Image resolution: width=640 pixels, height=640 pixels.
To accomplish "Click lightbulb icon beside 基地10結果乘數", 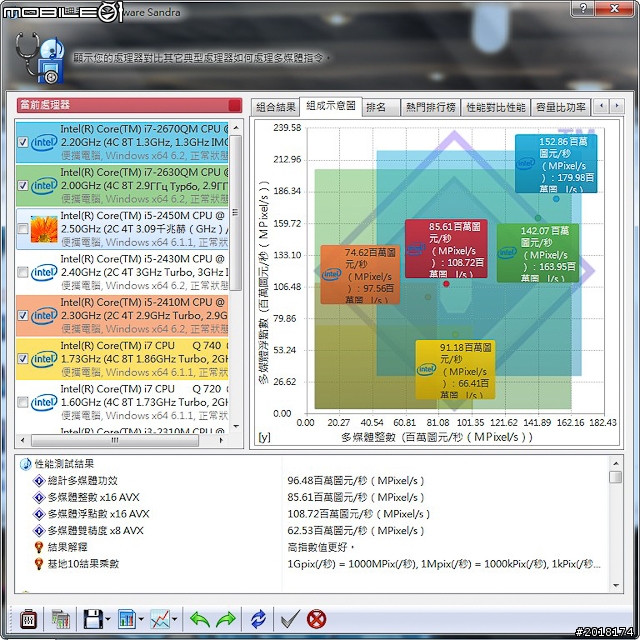I will [39, 564].
